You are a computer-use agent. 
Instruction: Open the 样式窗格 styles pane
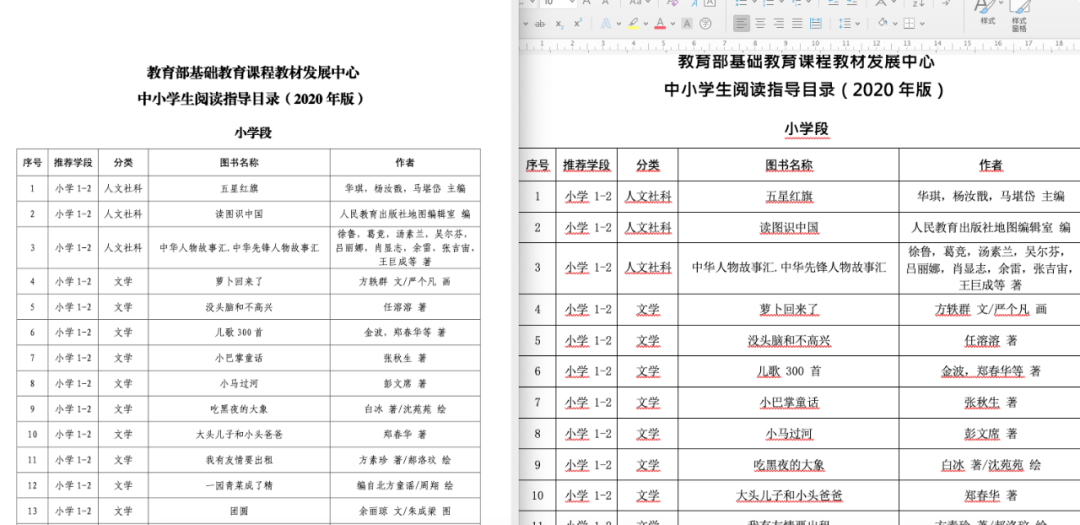click(x=1019, y=16)
